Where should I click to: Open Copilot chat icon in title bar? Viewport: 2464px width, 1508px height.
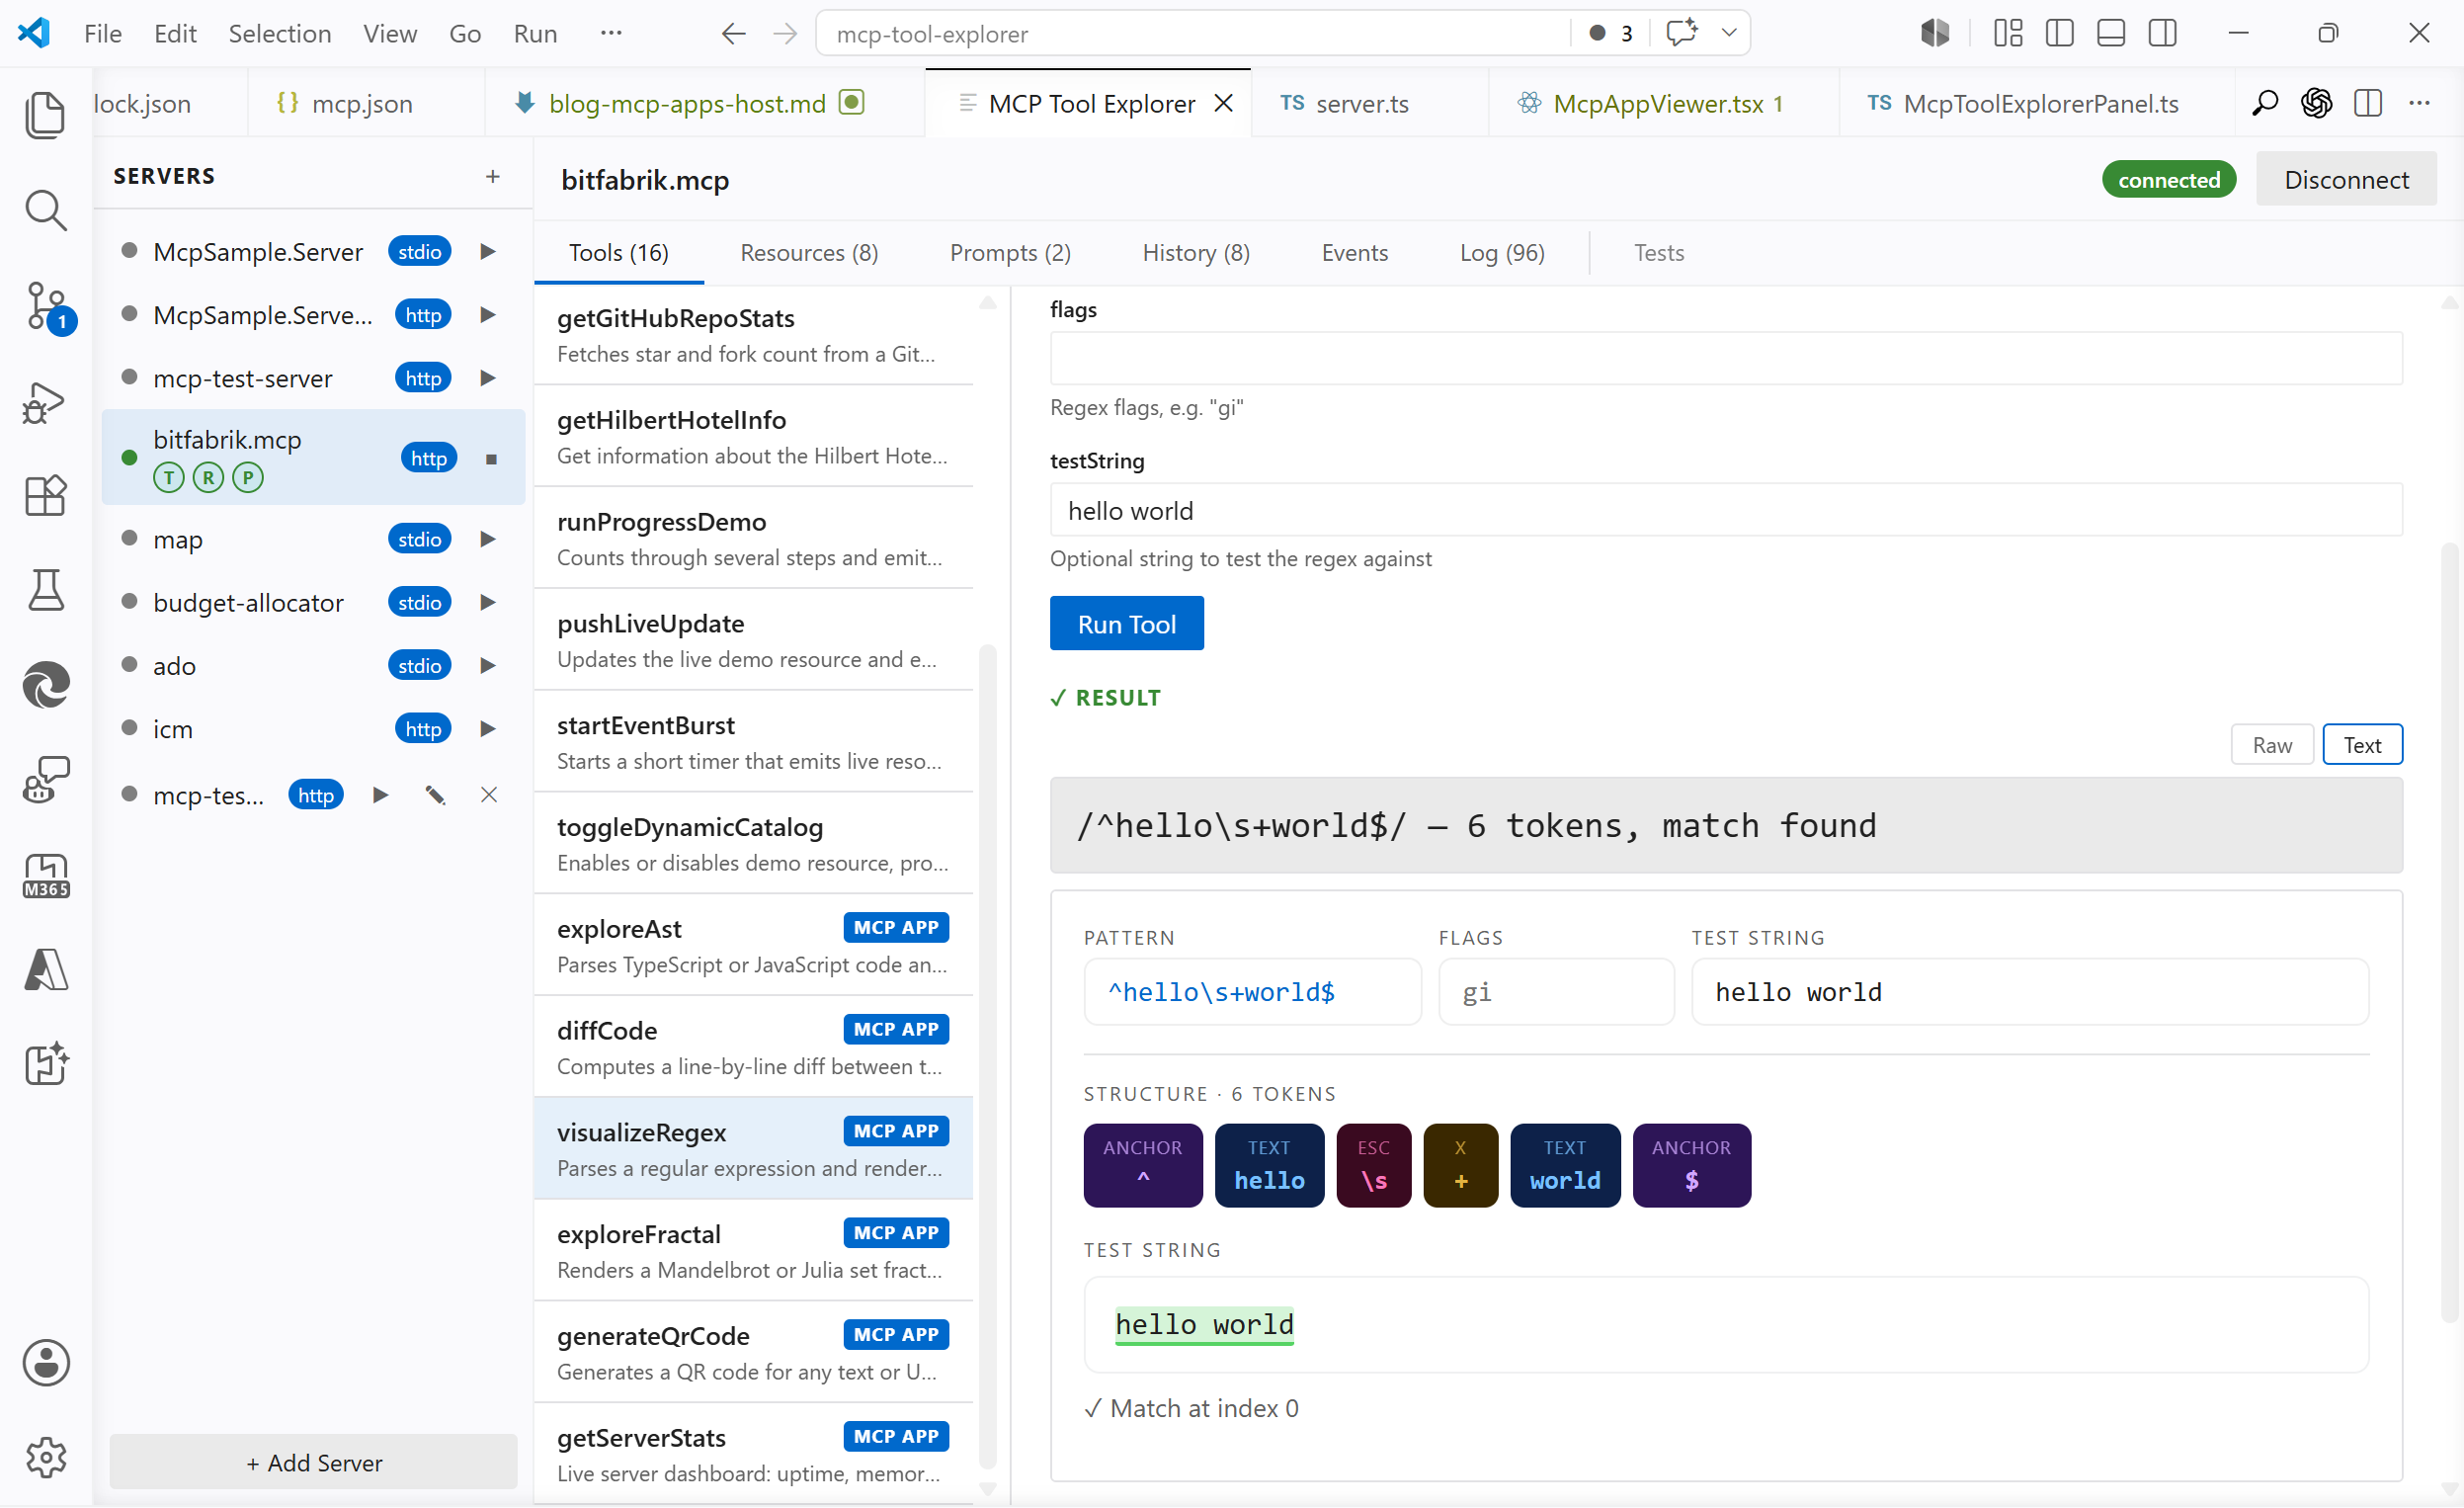tap(1682, 33)
